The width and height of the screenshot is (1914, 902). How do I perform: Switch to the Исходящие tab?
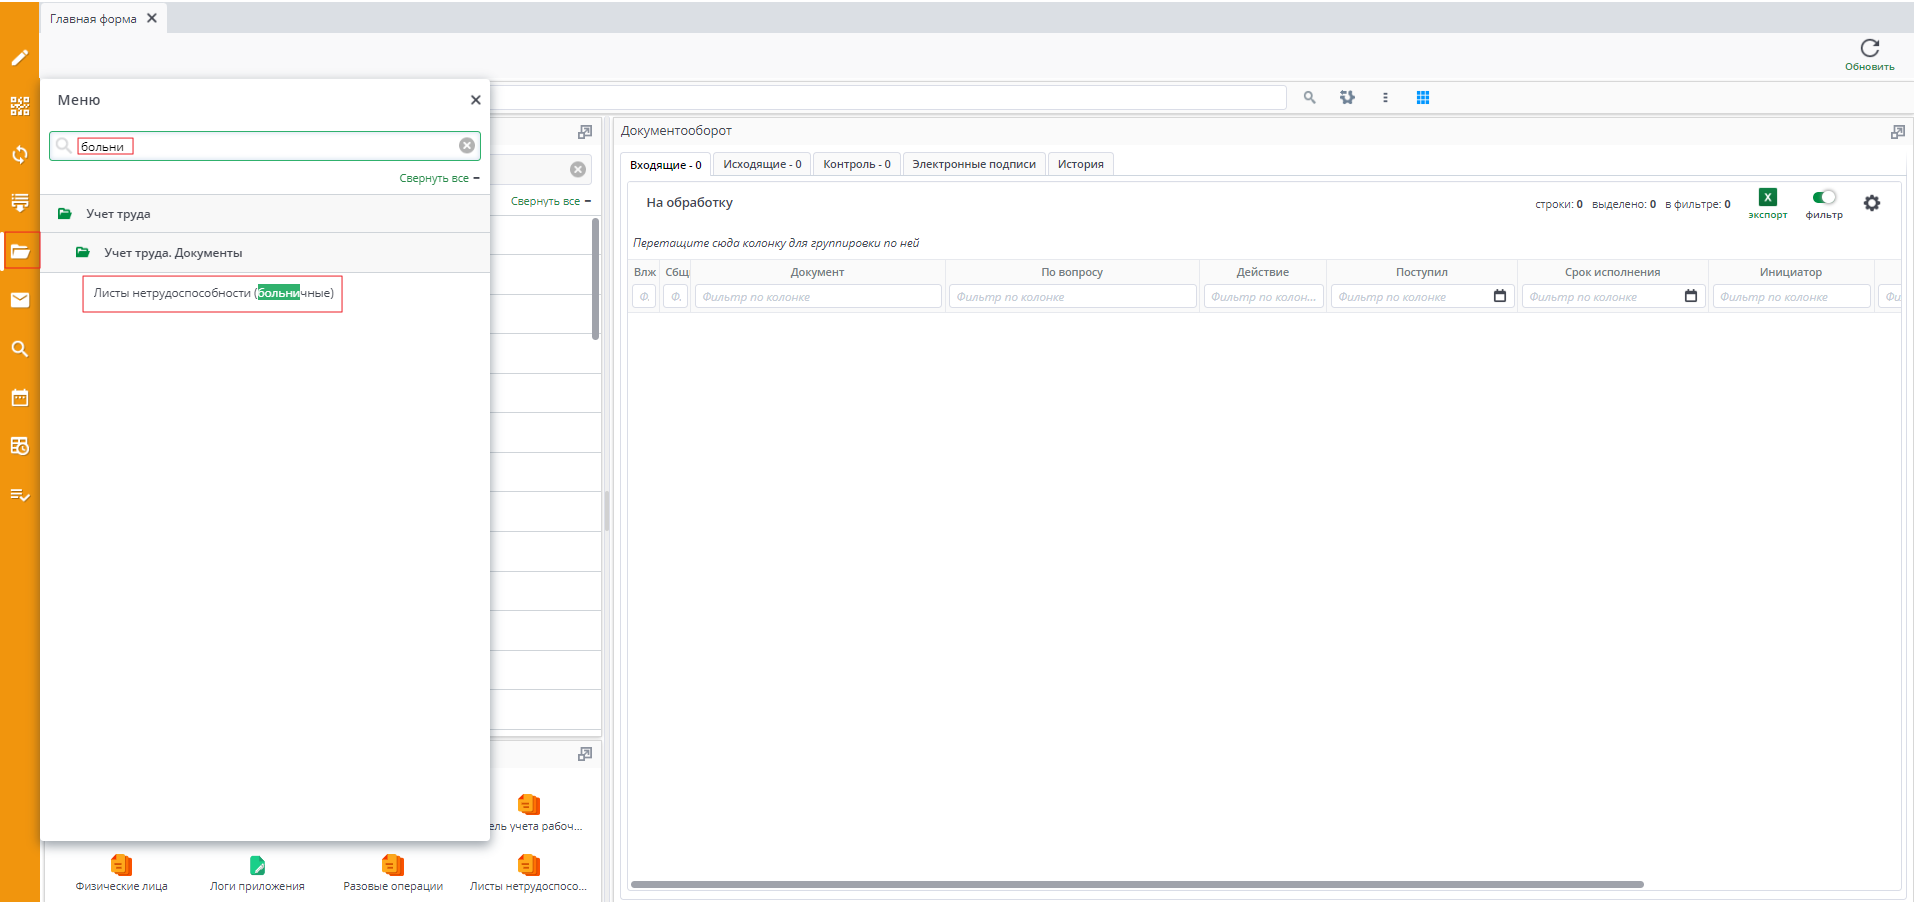coord(761,165)
